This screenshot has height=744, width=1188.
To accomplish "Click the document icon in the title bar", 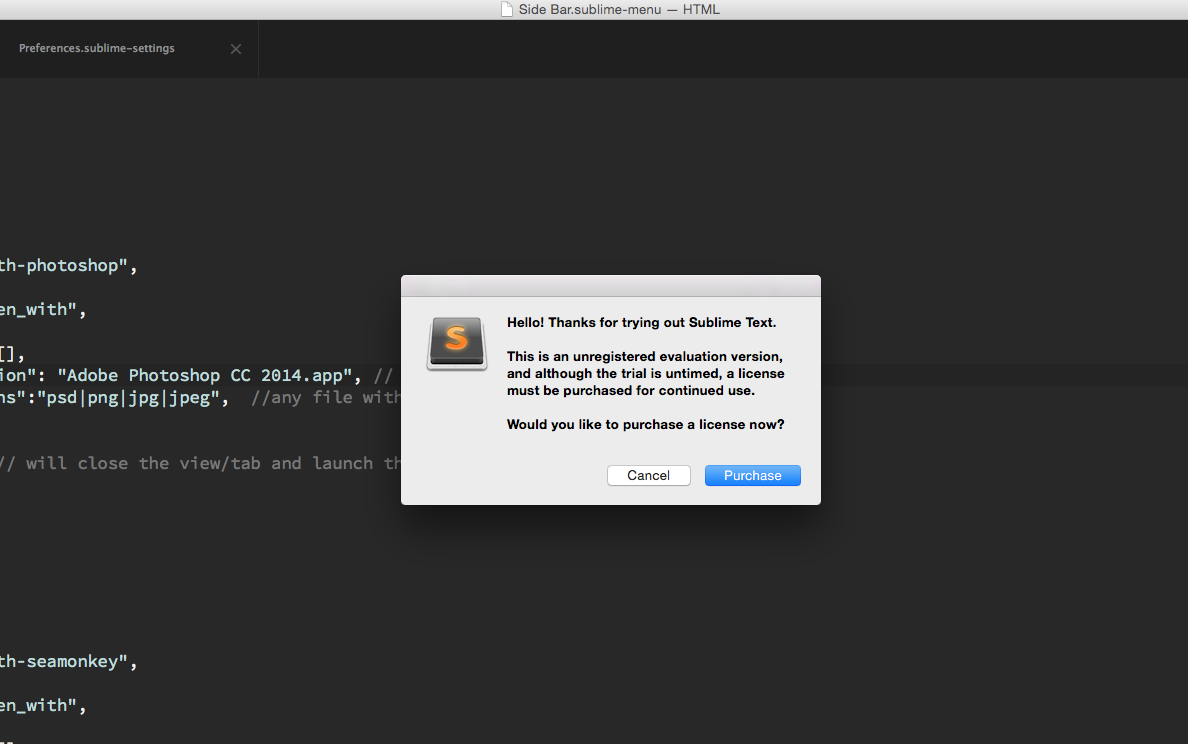I will (507, 9).
